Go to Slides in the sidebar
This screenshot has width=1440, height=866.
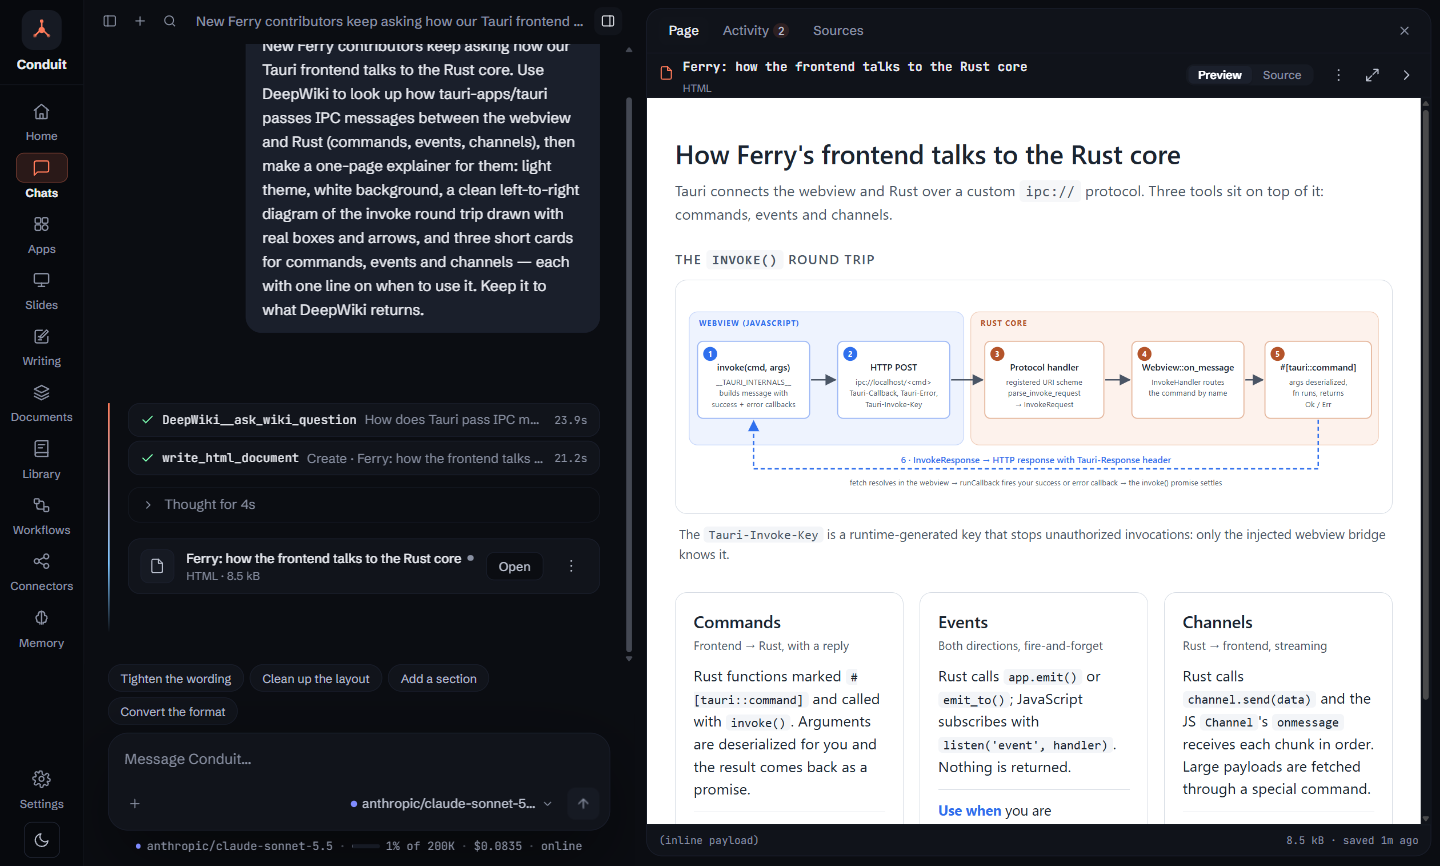41,291
